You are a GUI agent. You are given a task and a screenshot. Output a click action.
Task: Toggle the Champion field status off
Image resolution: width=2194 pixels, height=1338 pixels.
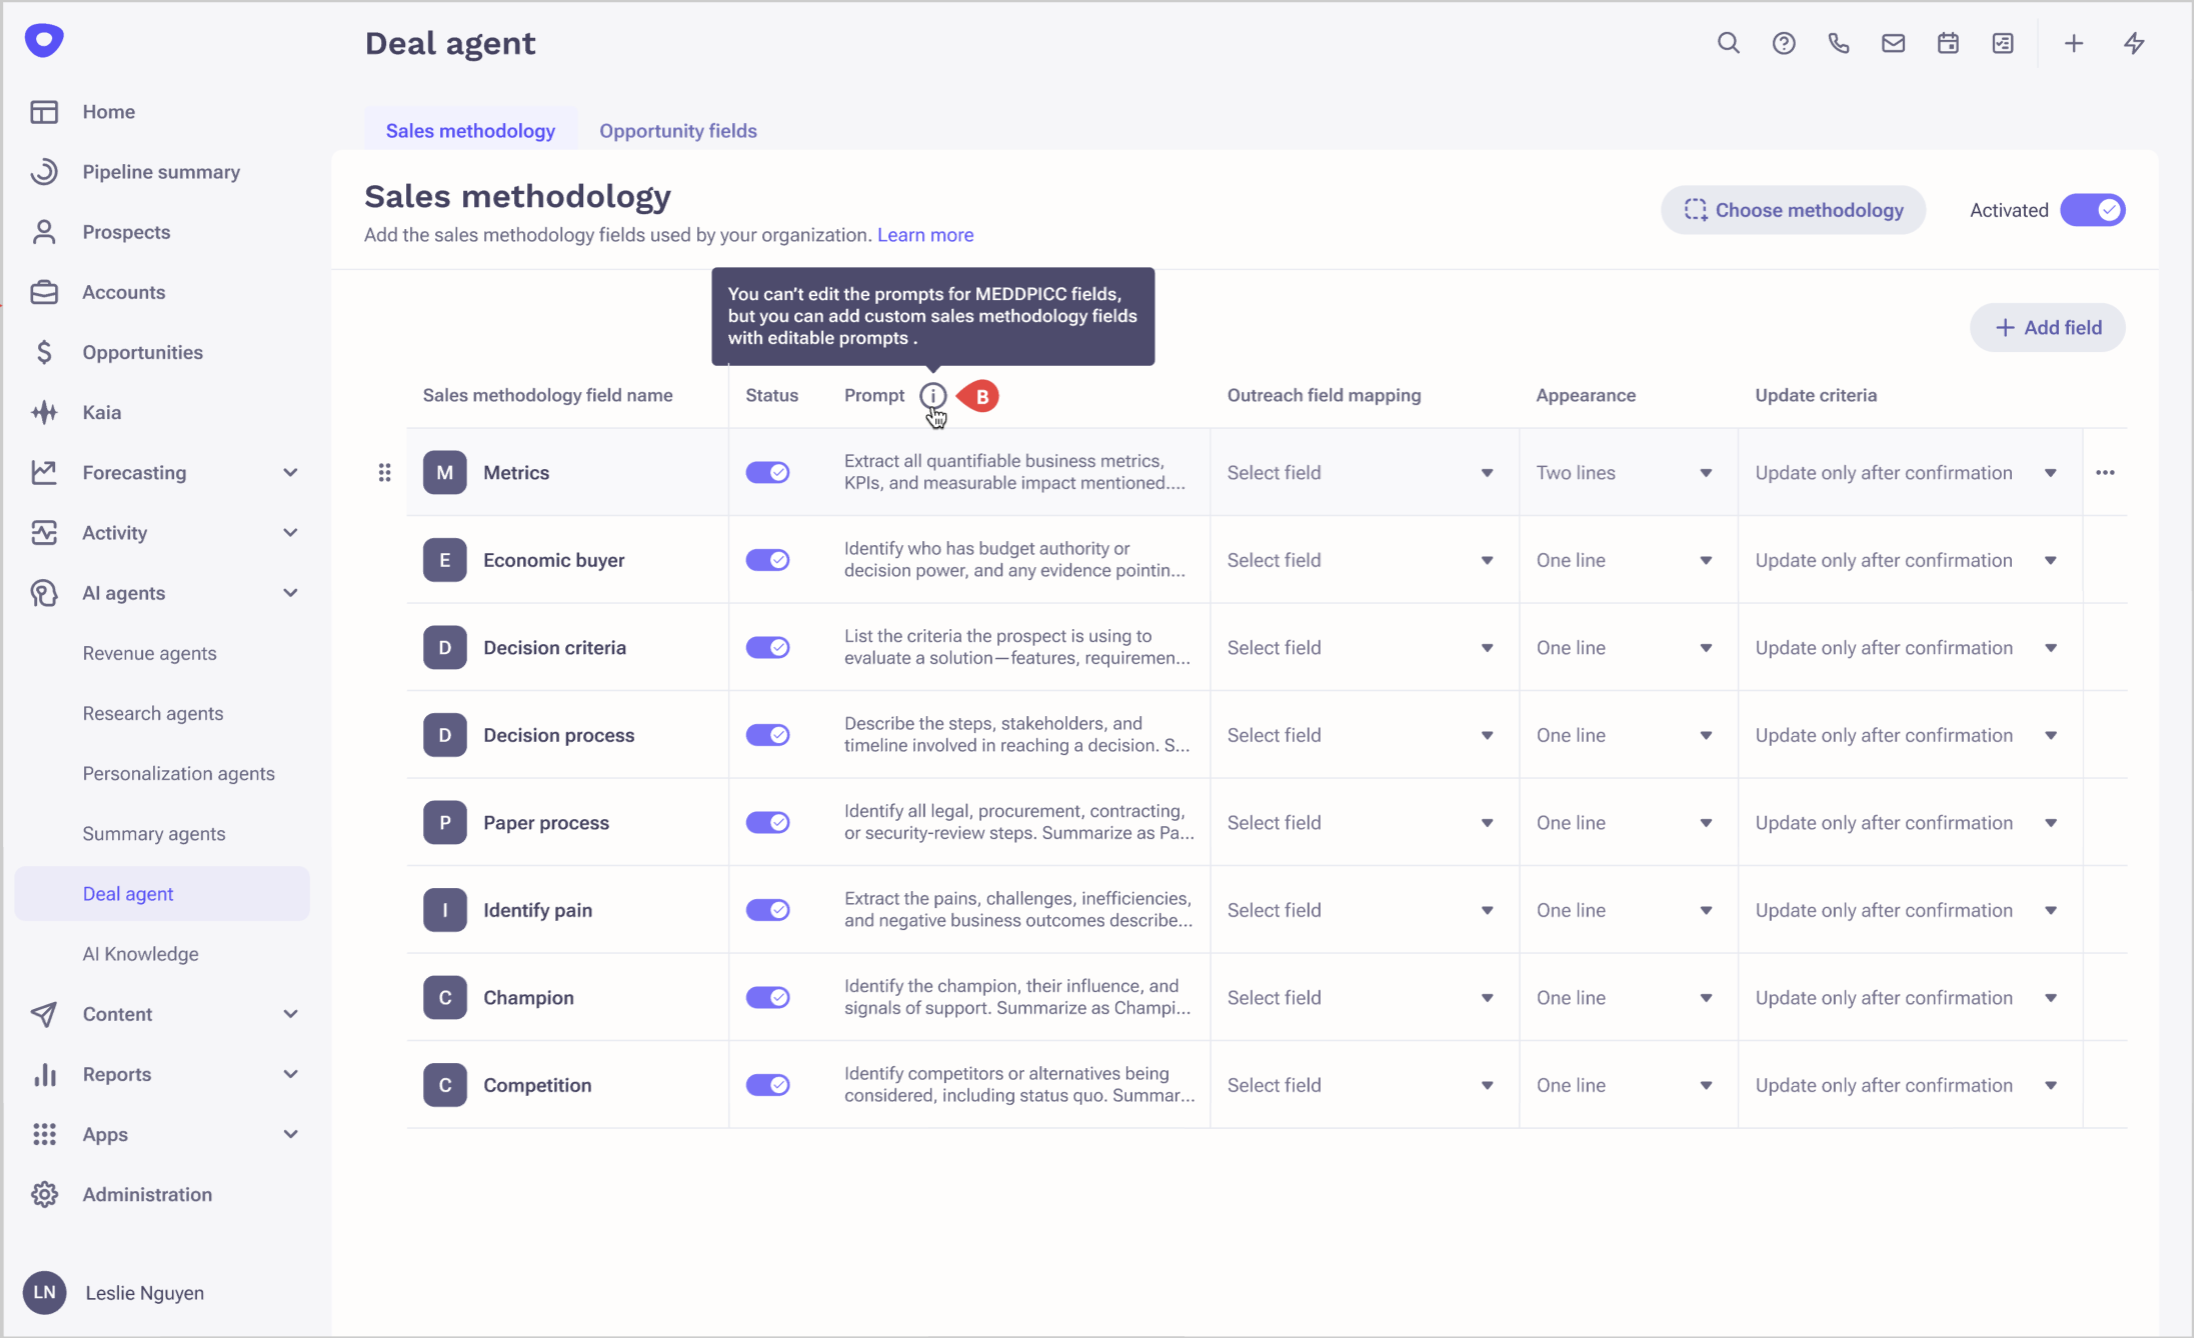tap(767, 997)
